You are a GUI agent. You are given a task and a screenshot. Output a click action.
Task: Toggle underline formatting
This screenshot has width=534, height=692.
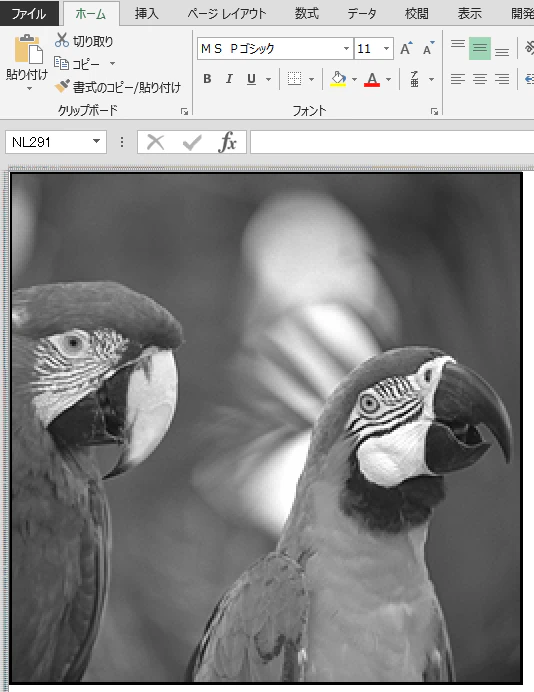click(x=252, y=79)
